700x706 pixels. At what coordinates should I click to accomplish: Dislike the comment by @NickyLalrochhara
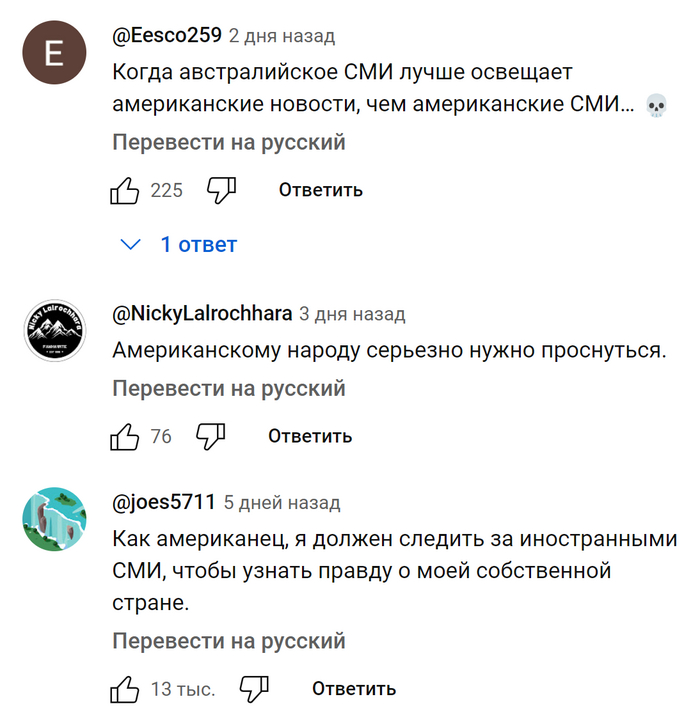coord(210,436)
